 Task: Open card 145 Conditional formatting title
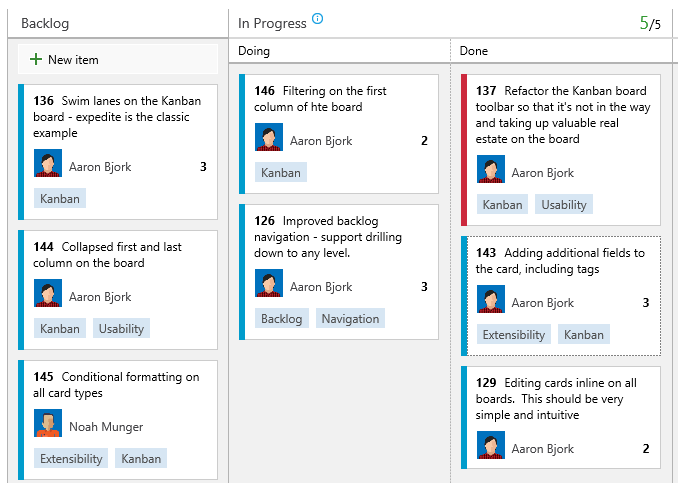tap(116, 384)
